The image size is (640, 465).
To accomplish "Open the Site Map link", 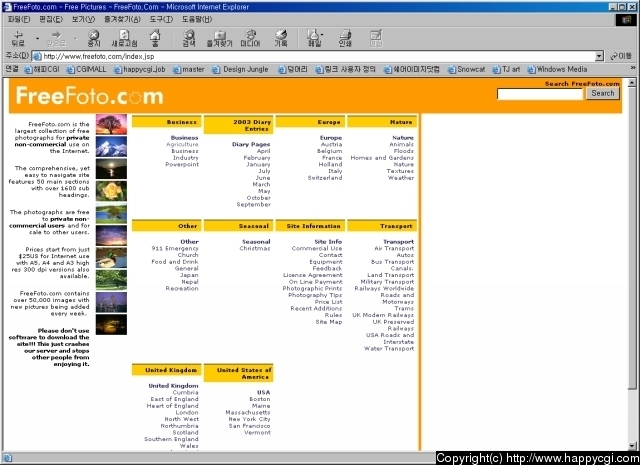I will click(x=329, y=322).
